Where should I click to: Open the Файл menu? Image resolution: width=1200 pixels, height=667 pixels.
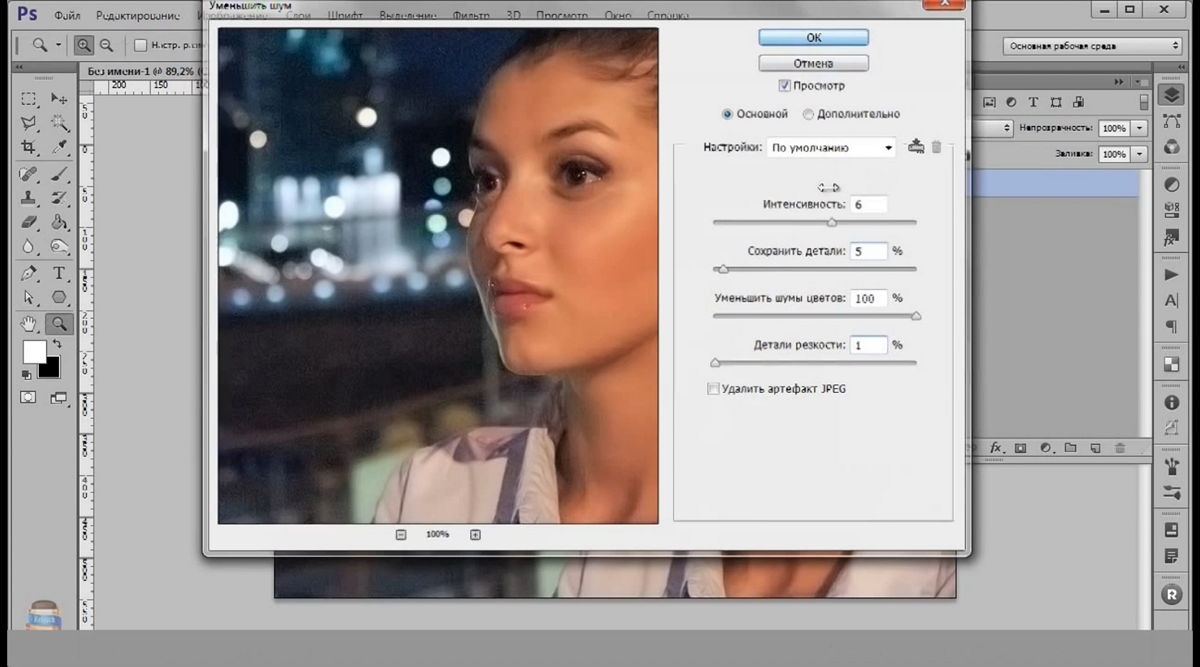pyautogui.click(x=67, y=16)
